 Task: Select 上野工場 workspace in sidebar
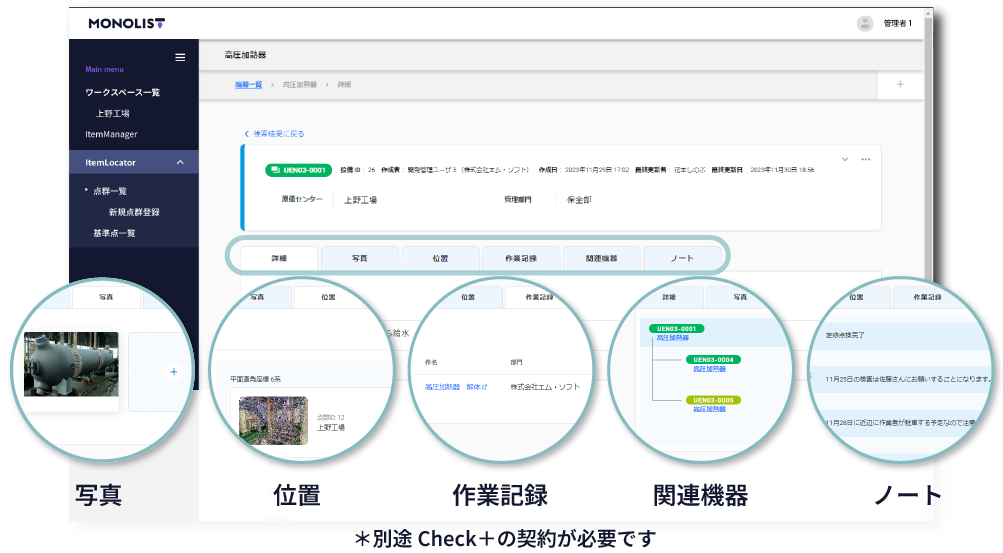click(x=113, y=113)
